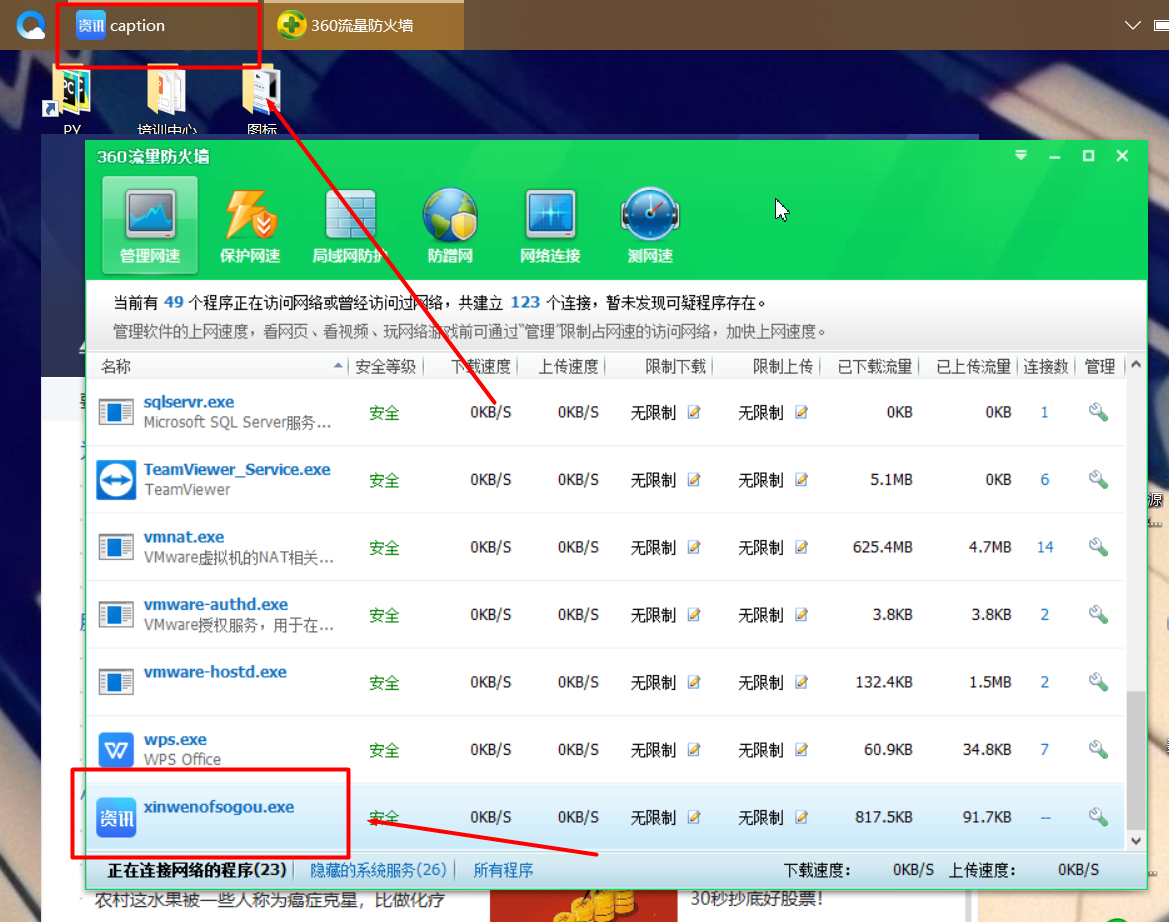Edit download limit for vmnat.exe
Viewport: 1169px width, 922px height.
[694, 547]
